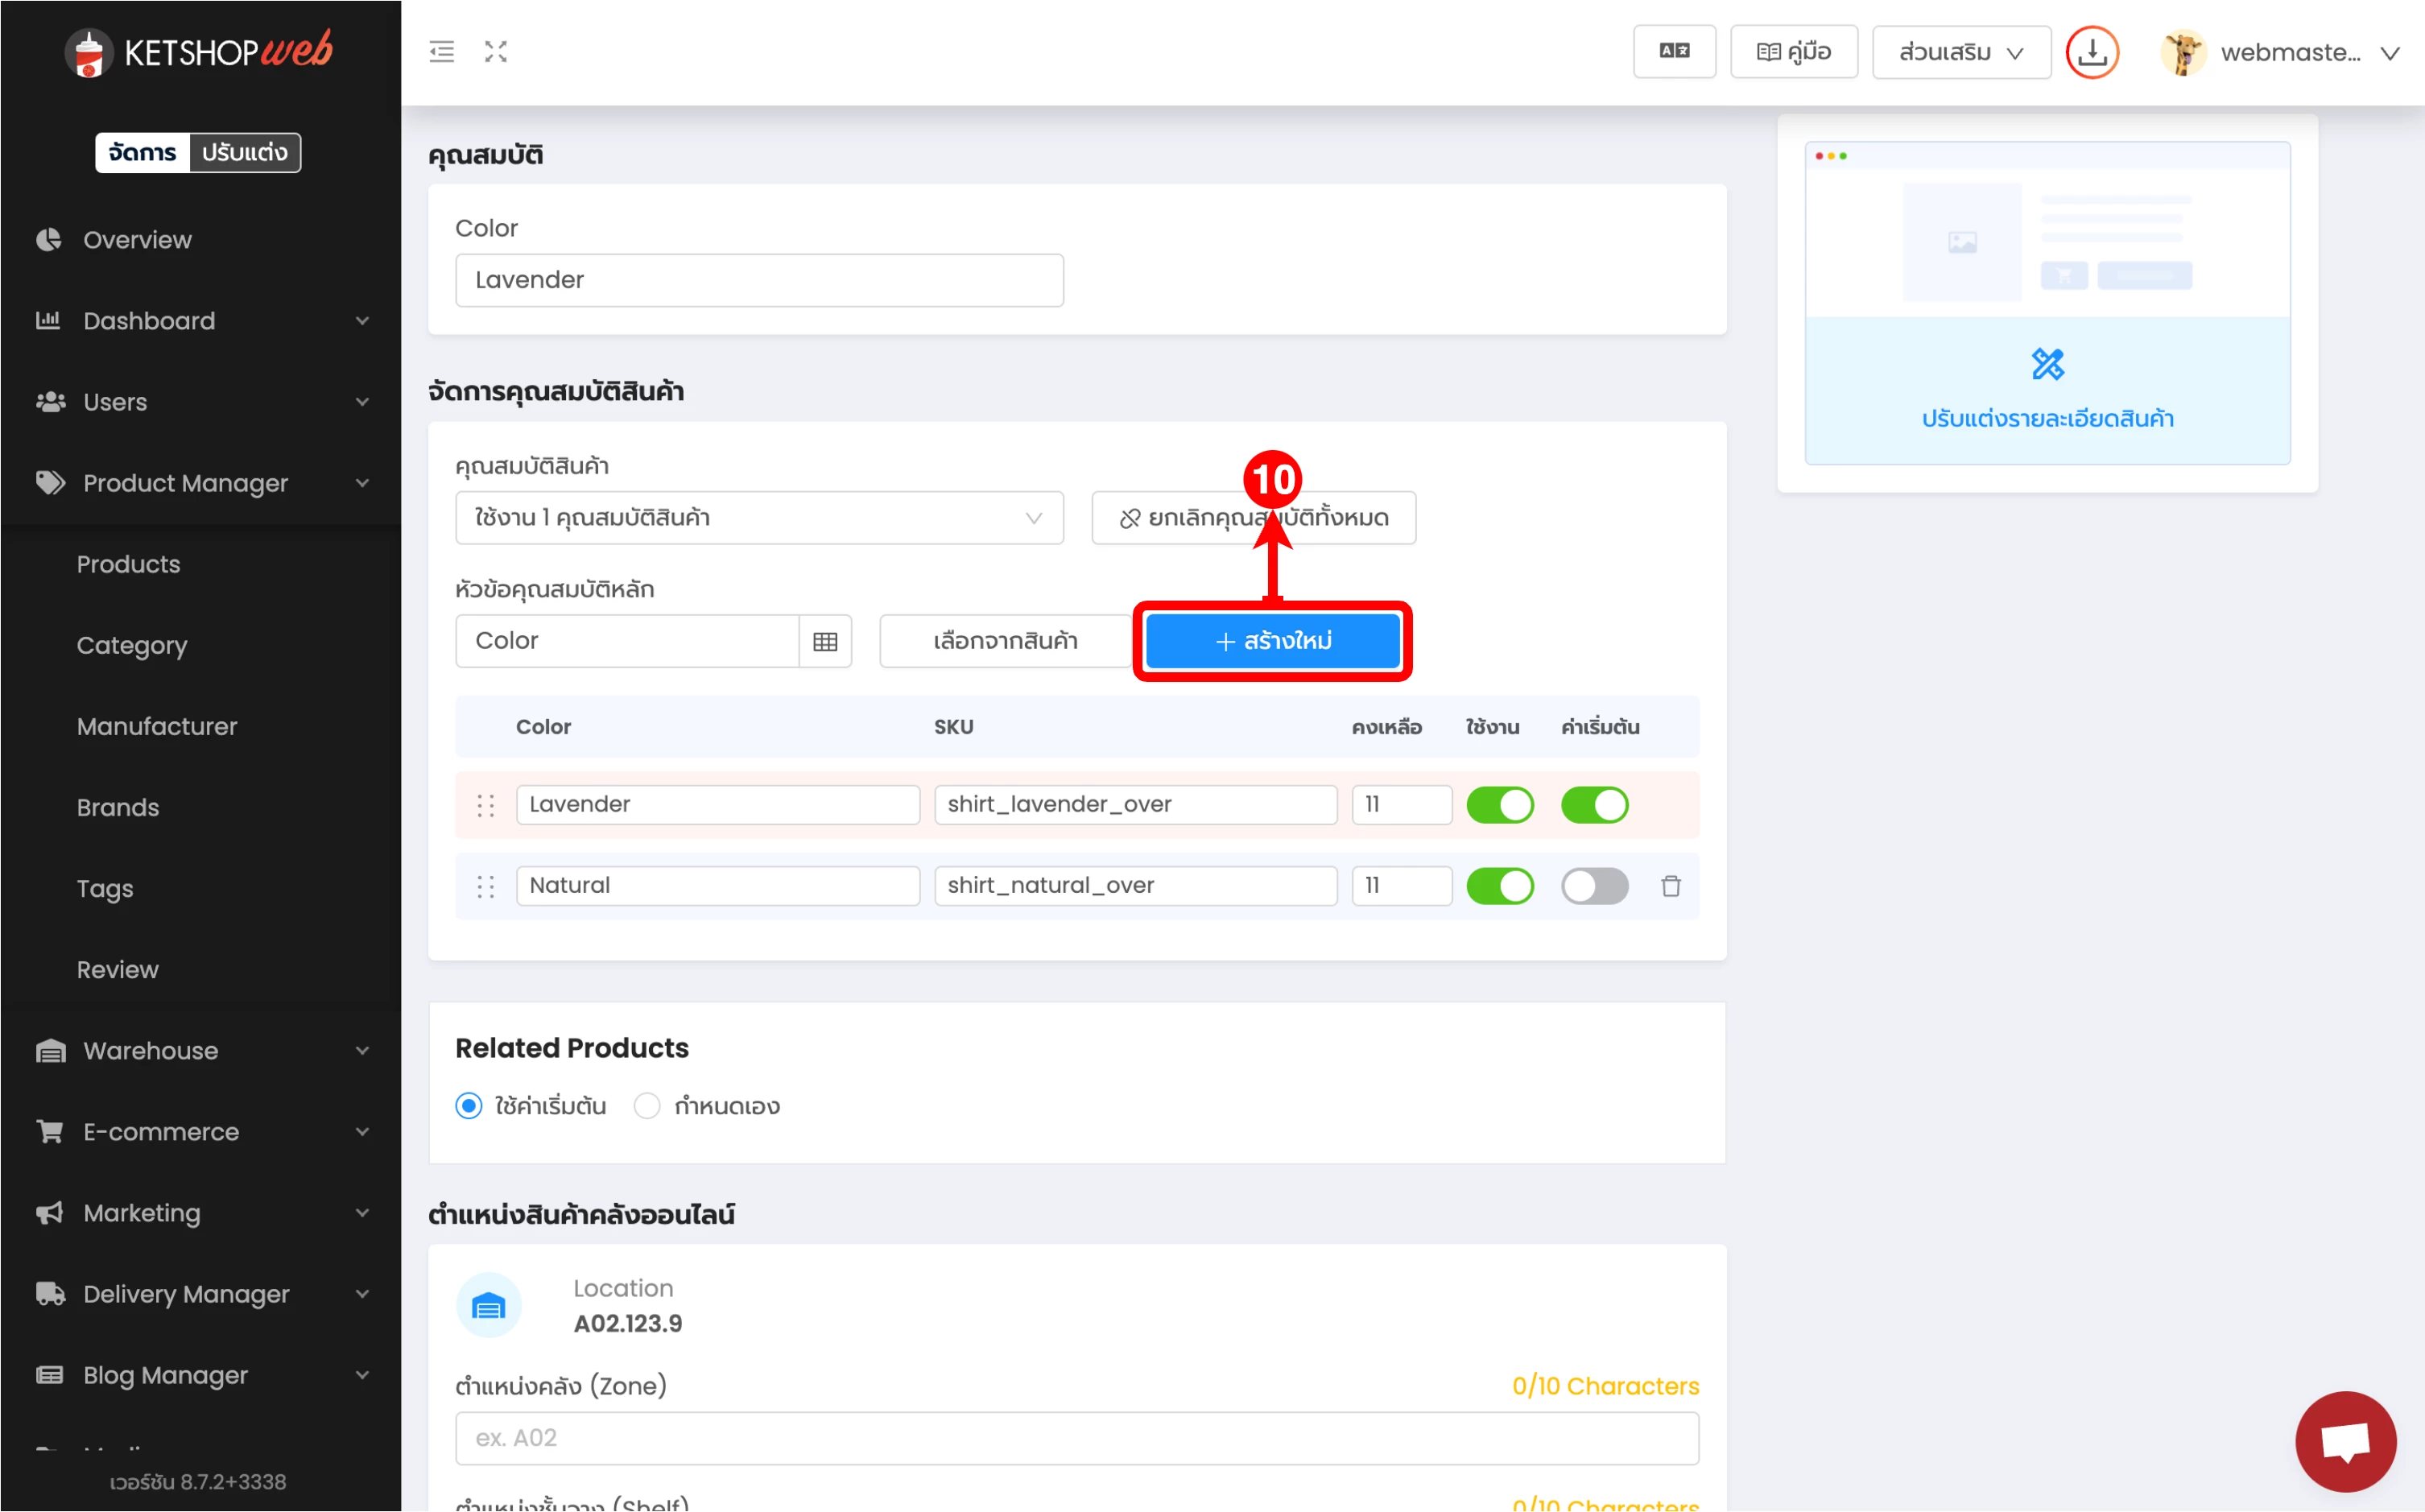Click the table grid icon beside Color field

point(825,641)
